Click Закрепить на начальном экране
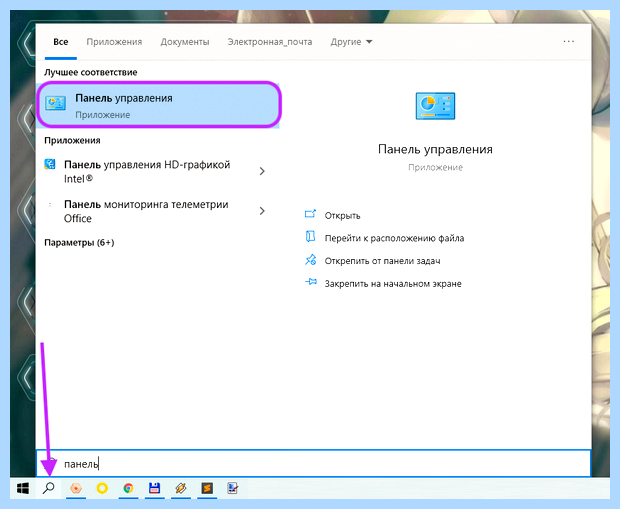This screenshot has height=509, width=620. point(393,284)
